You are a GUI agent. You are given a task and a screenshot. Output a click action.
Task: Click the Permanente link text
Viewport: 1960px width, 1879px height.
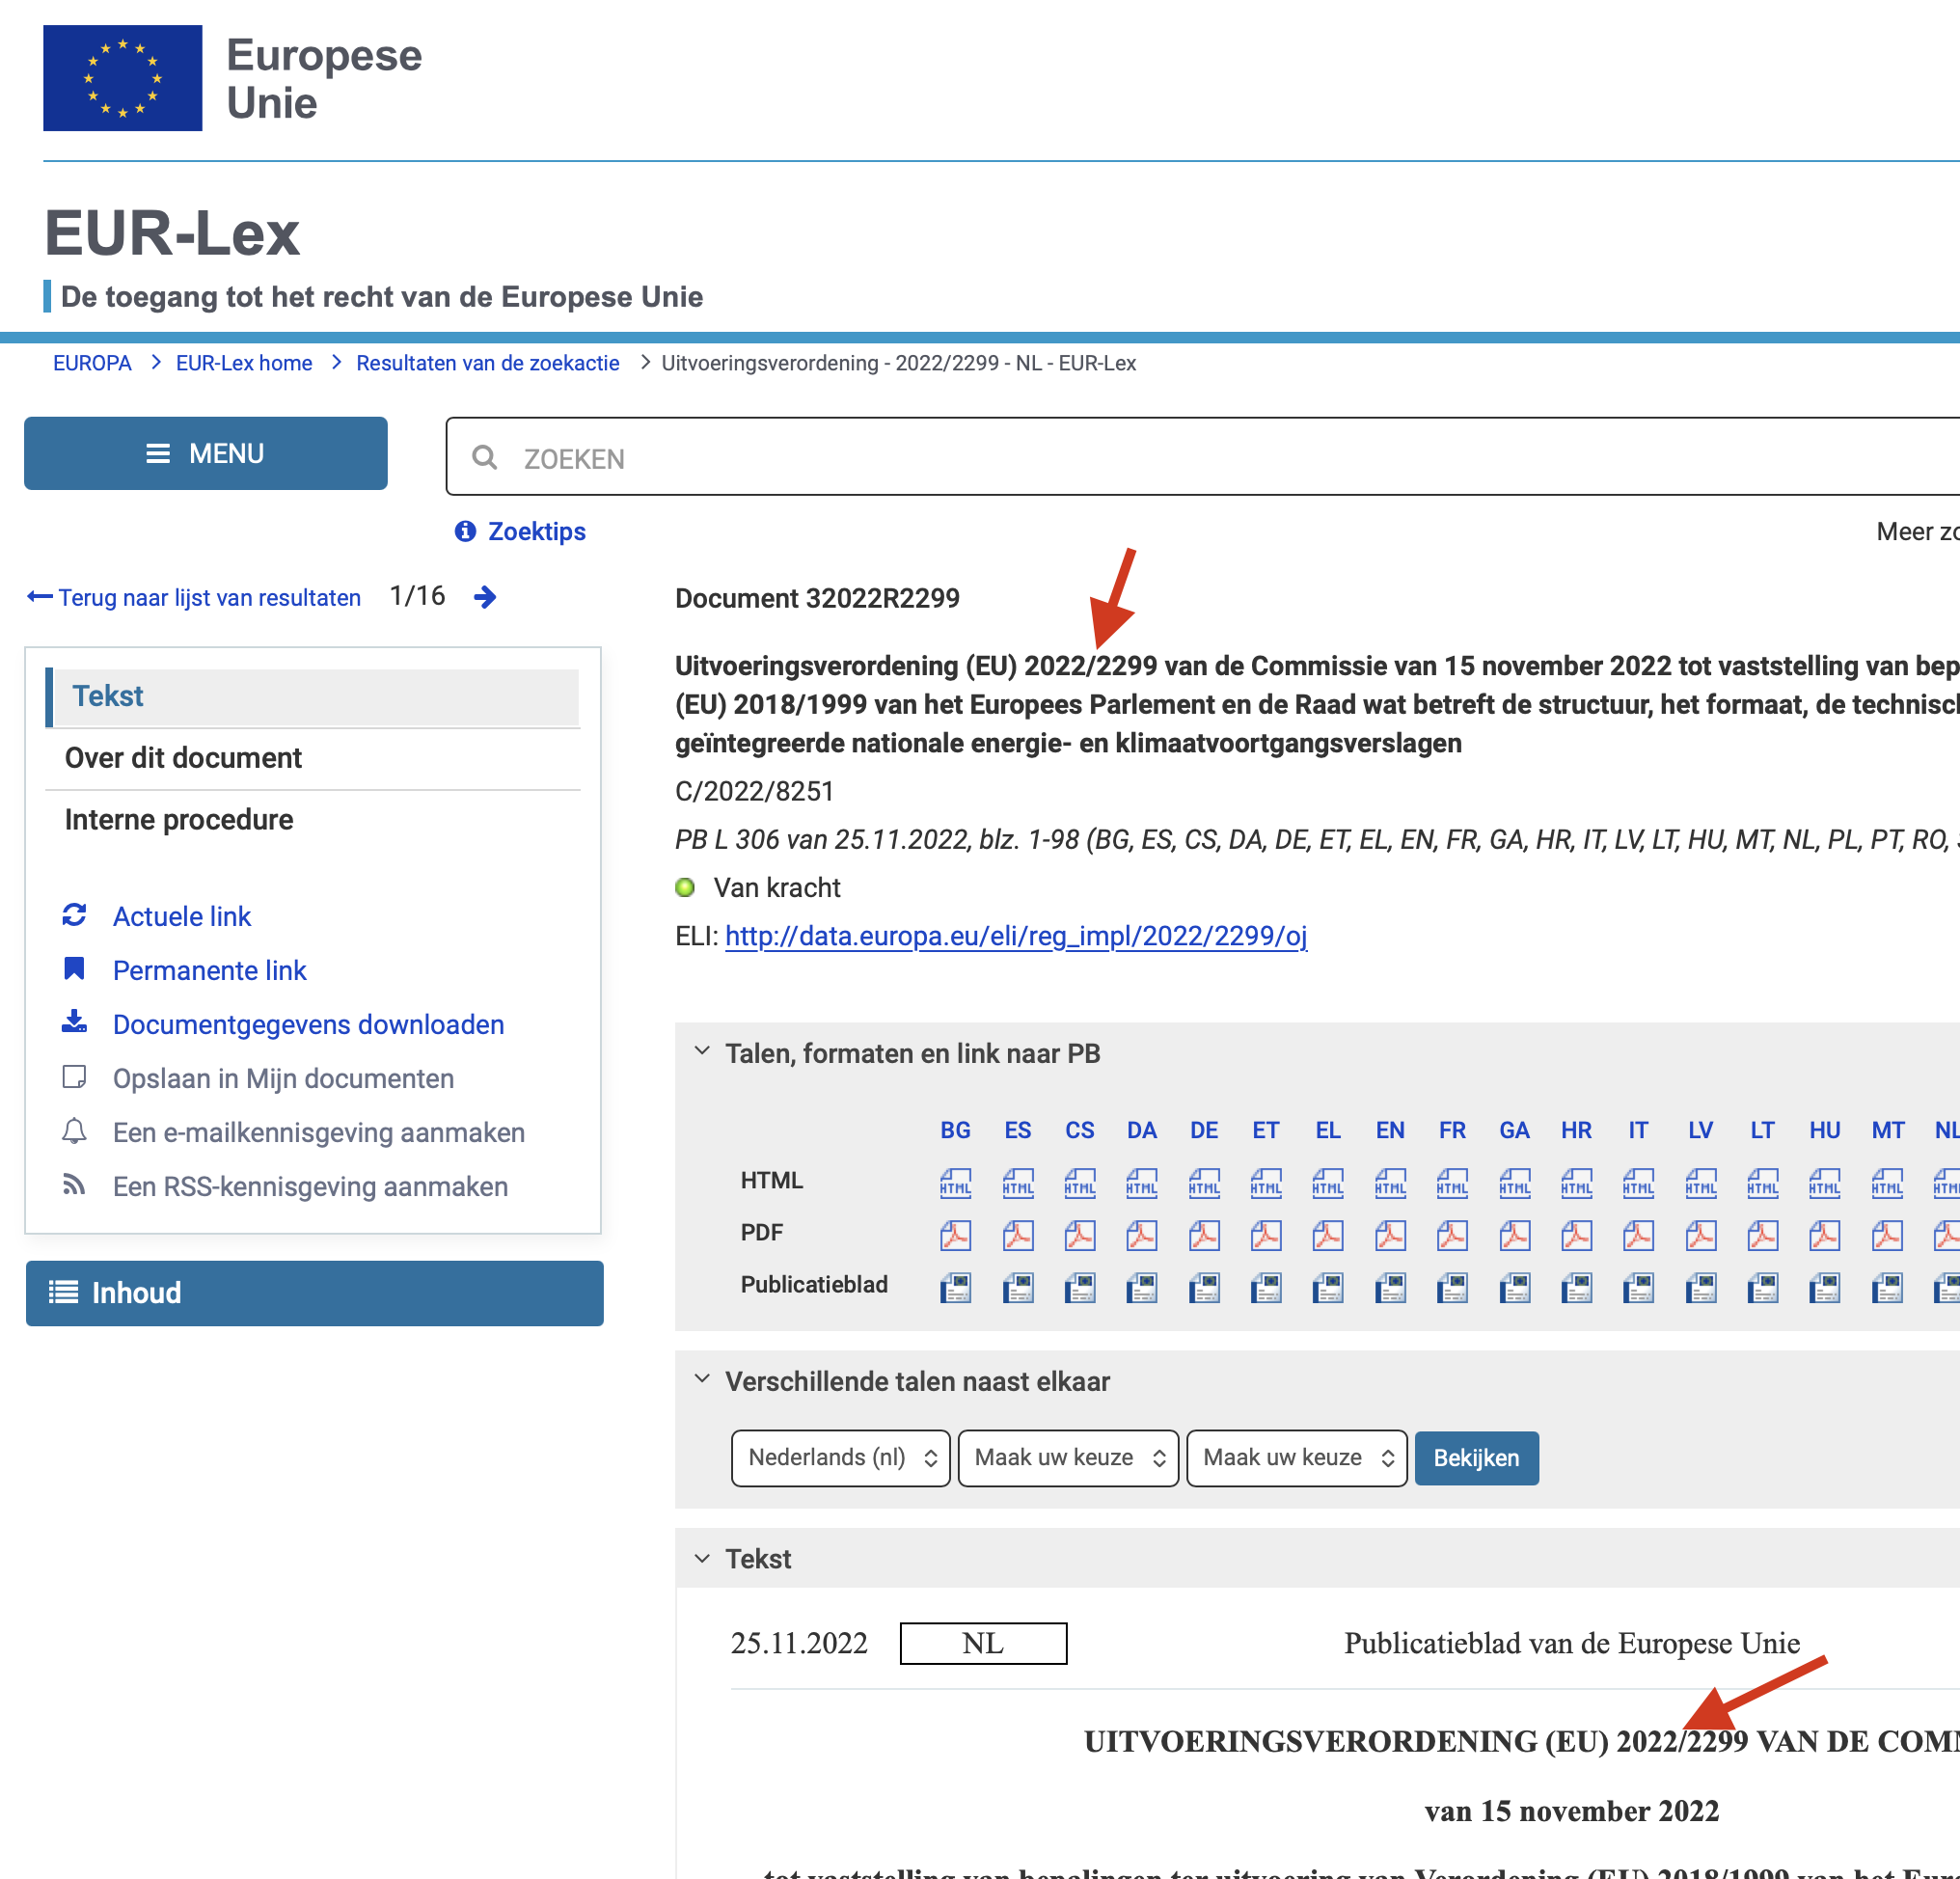coord(209,970)
